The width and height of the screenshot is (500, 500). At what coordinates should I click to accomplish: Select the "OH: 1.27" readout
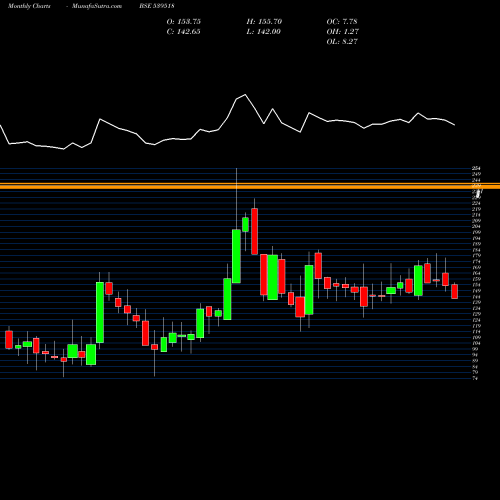pos(342,32)
